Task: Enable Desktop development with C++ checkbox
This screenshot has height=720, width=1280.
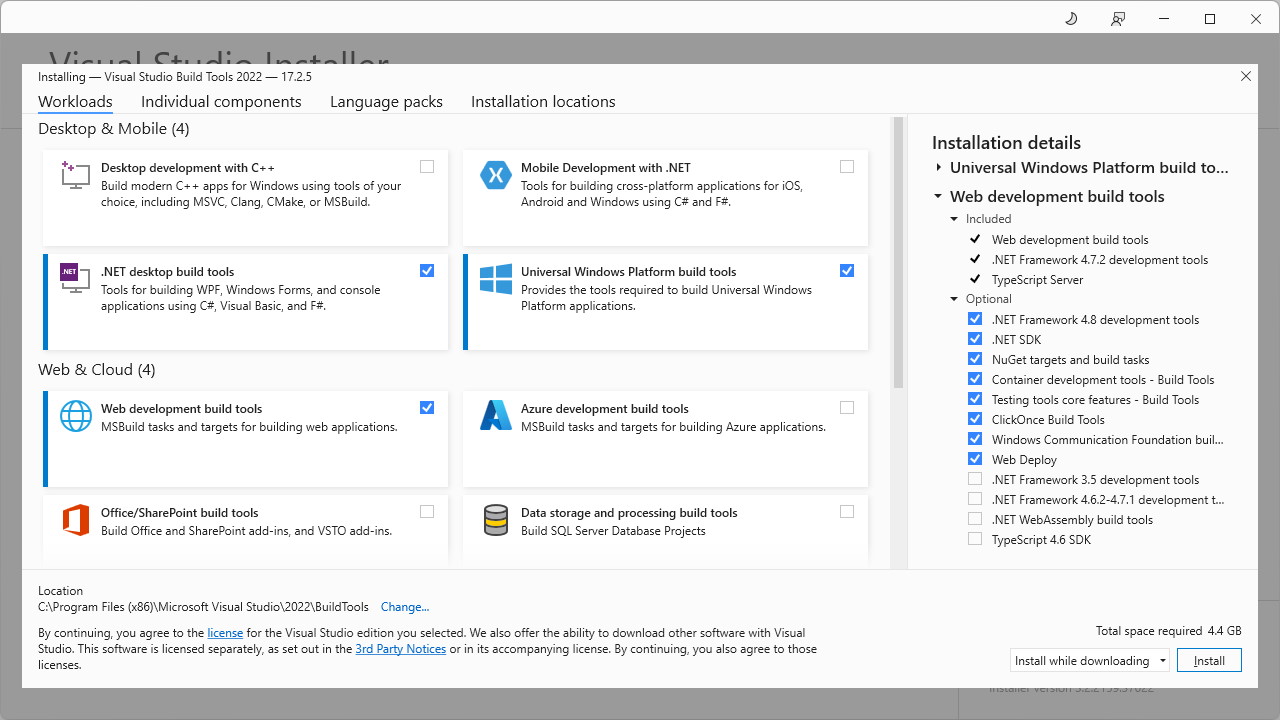Action: point(427,167)
